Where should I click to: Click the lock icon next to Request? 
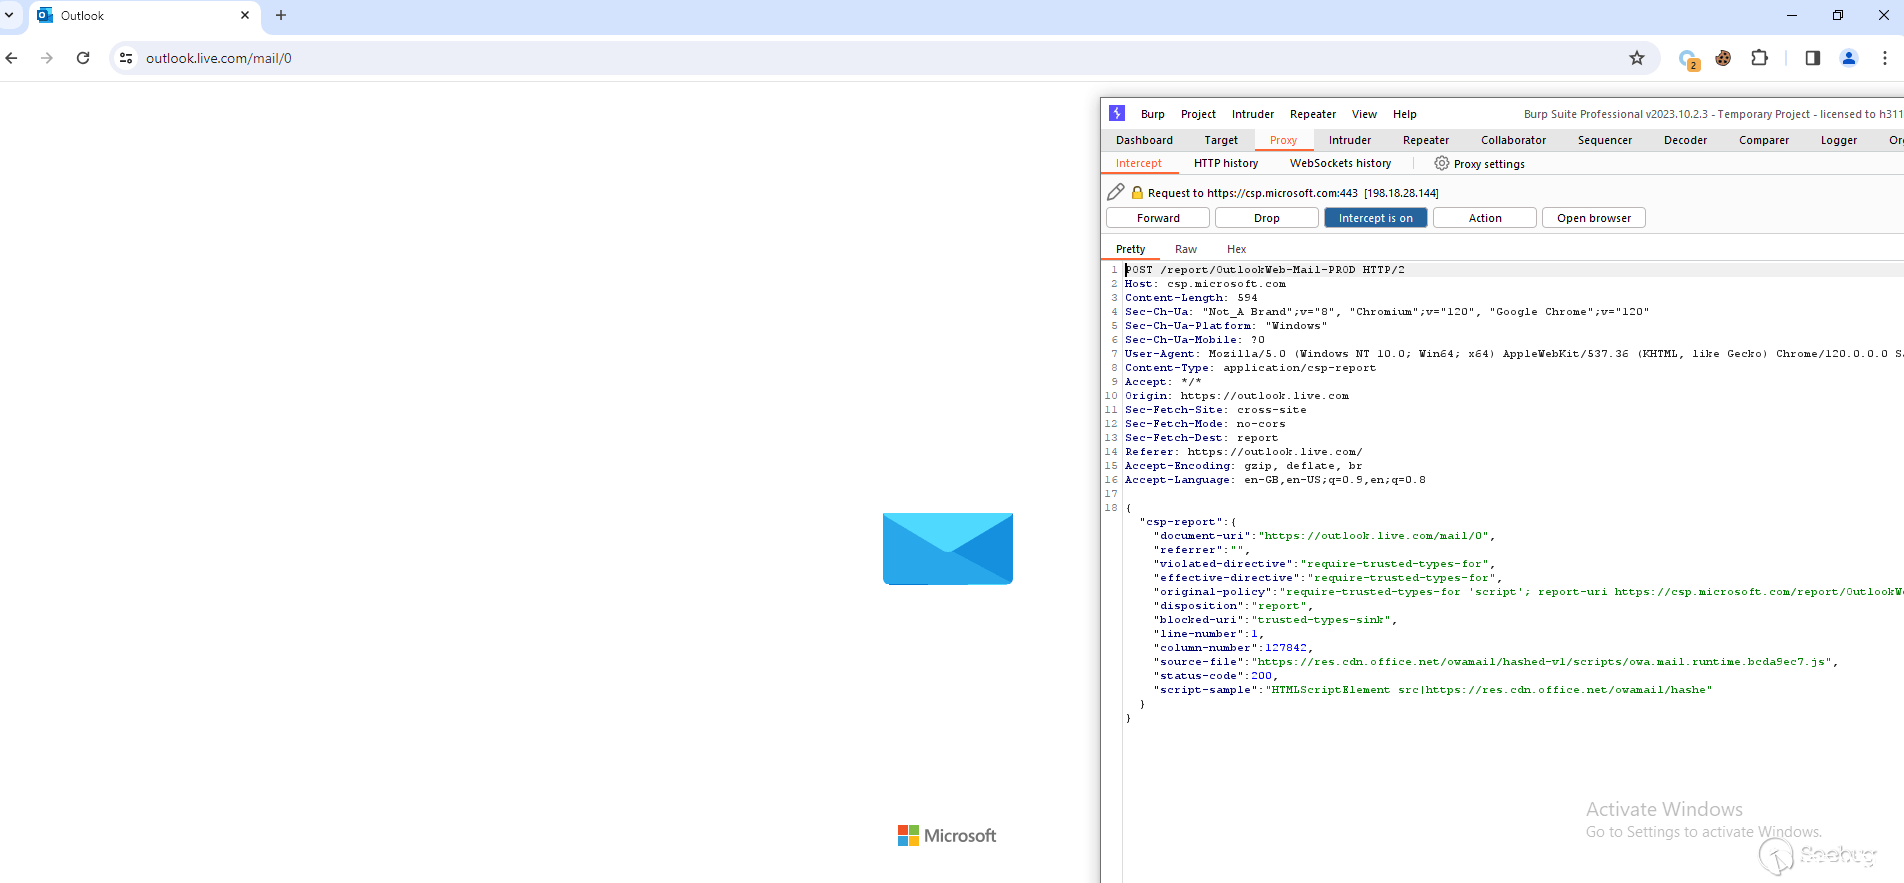tap(1137, 192)
